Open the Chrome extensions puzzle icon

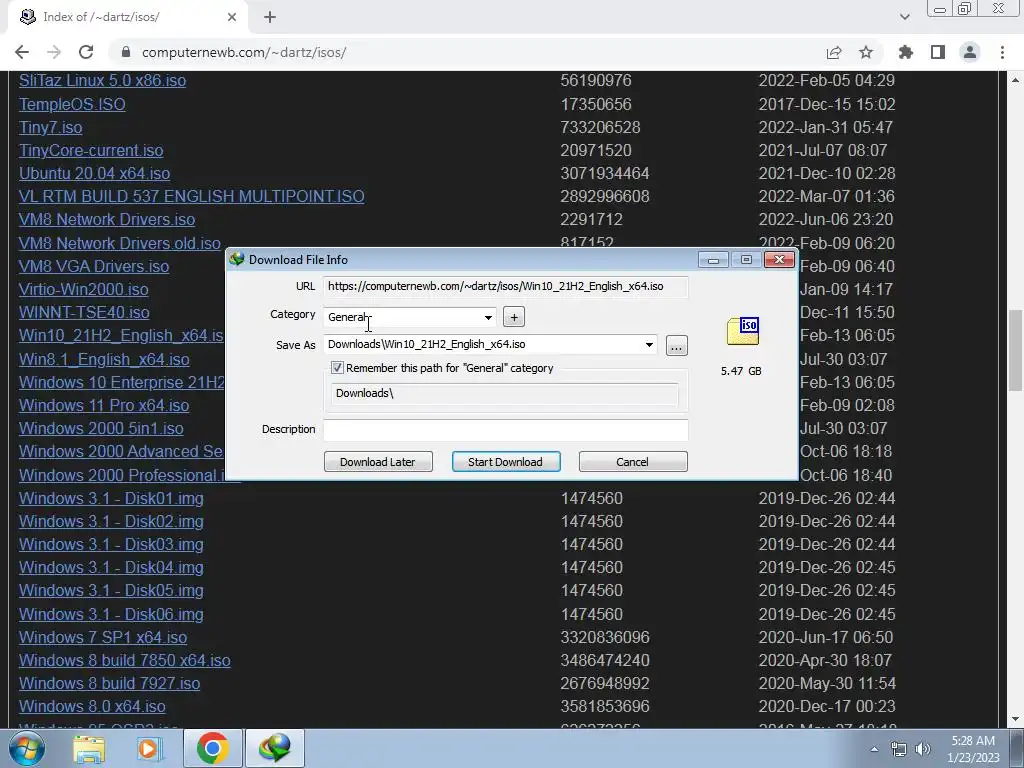click(906, 52)
